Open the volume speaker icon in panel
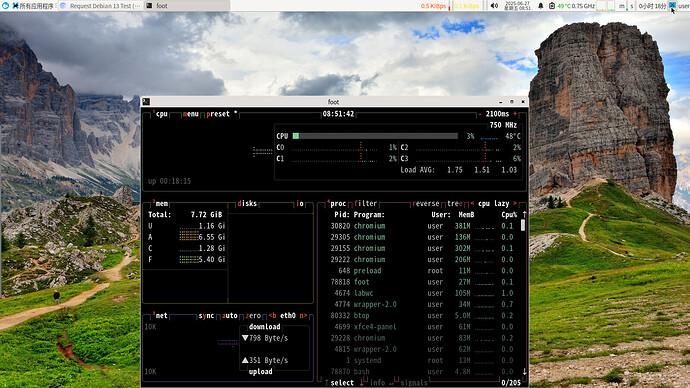This screenshot has width=690, height=388. [495, 6]
